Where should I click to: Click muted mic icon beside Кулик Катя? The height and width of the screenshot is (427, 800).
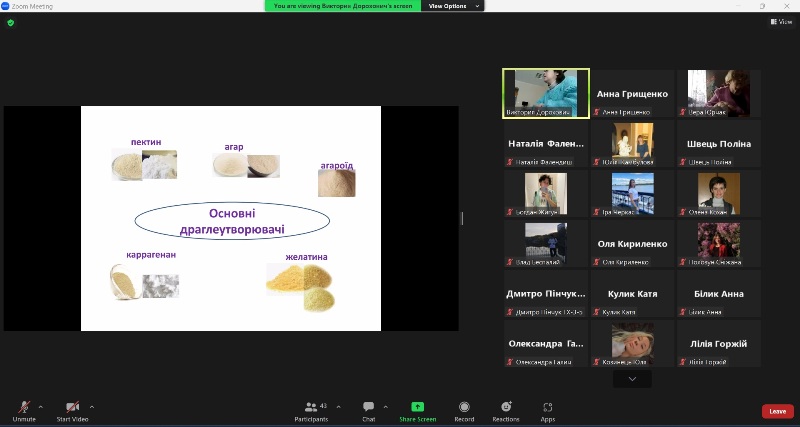596,312
